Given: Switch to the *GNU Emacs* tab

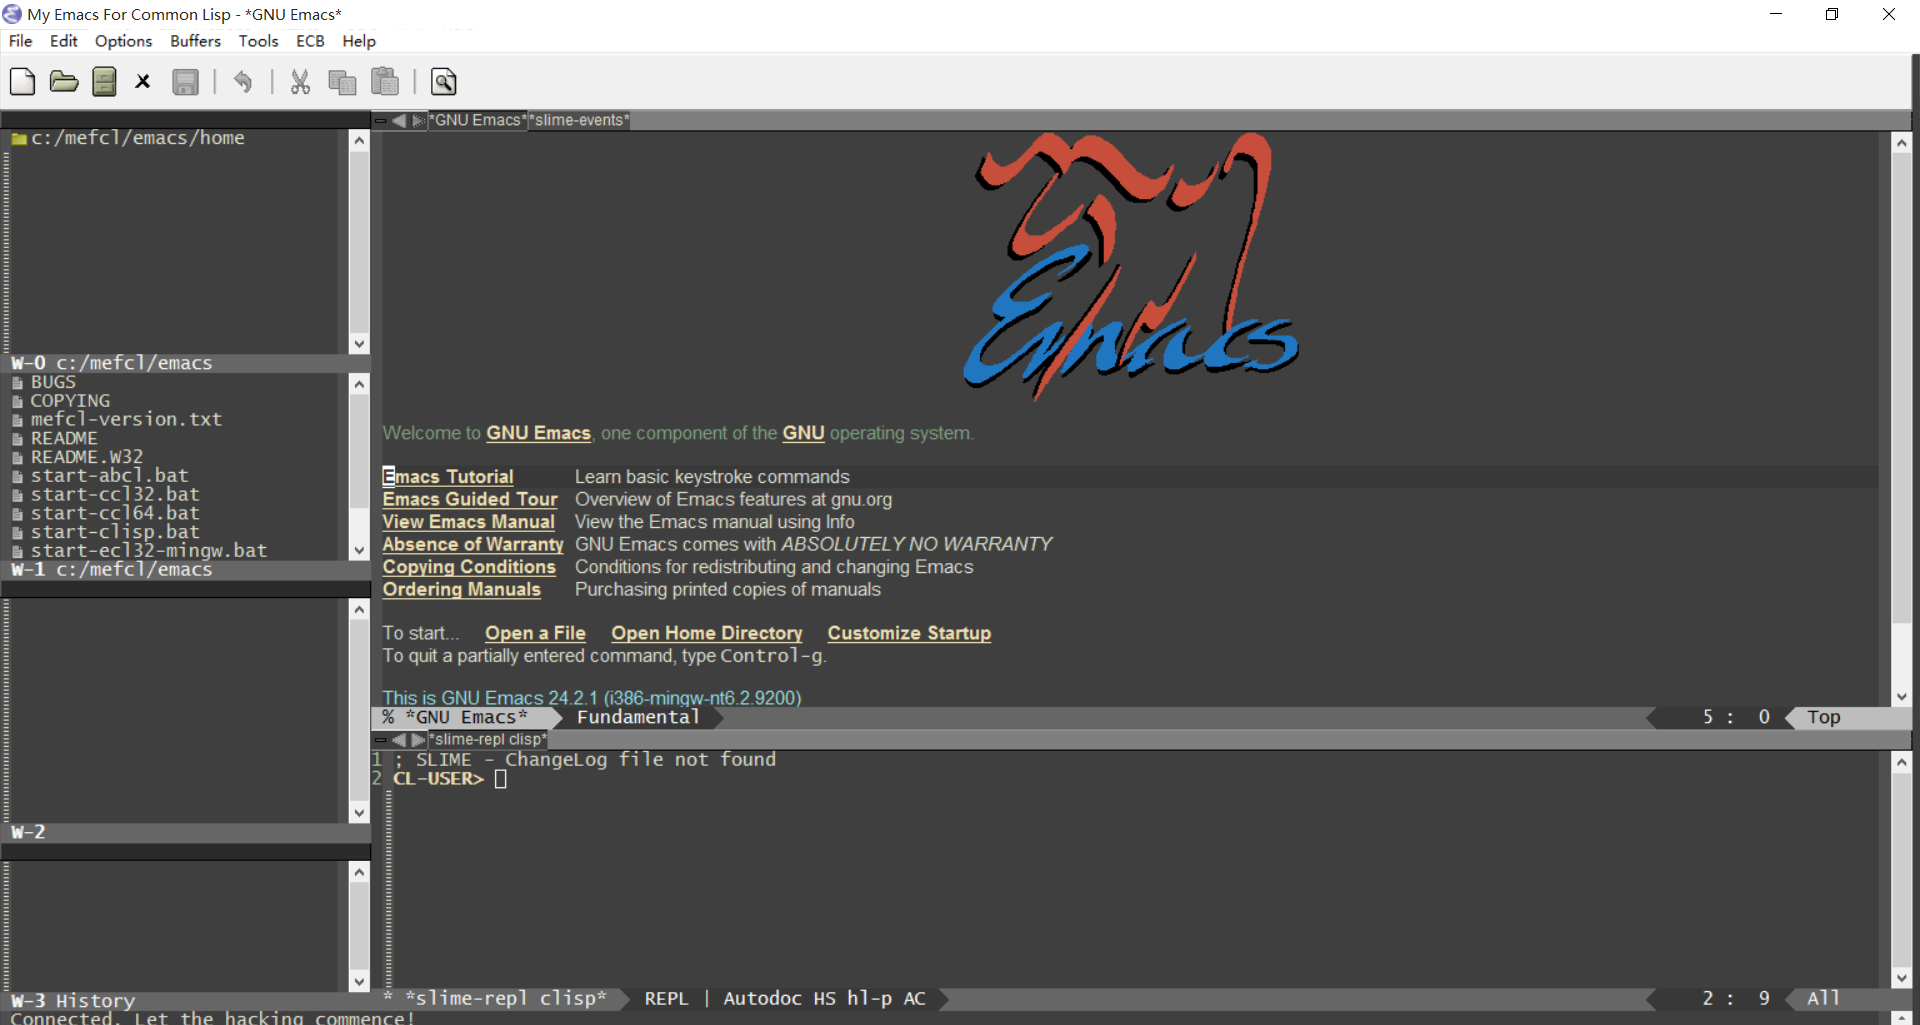Looking at the screenshot, I should click(477, 120).
